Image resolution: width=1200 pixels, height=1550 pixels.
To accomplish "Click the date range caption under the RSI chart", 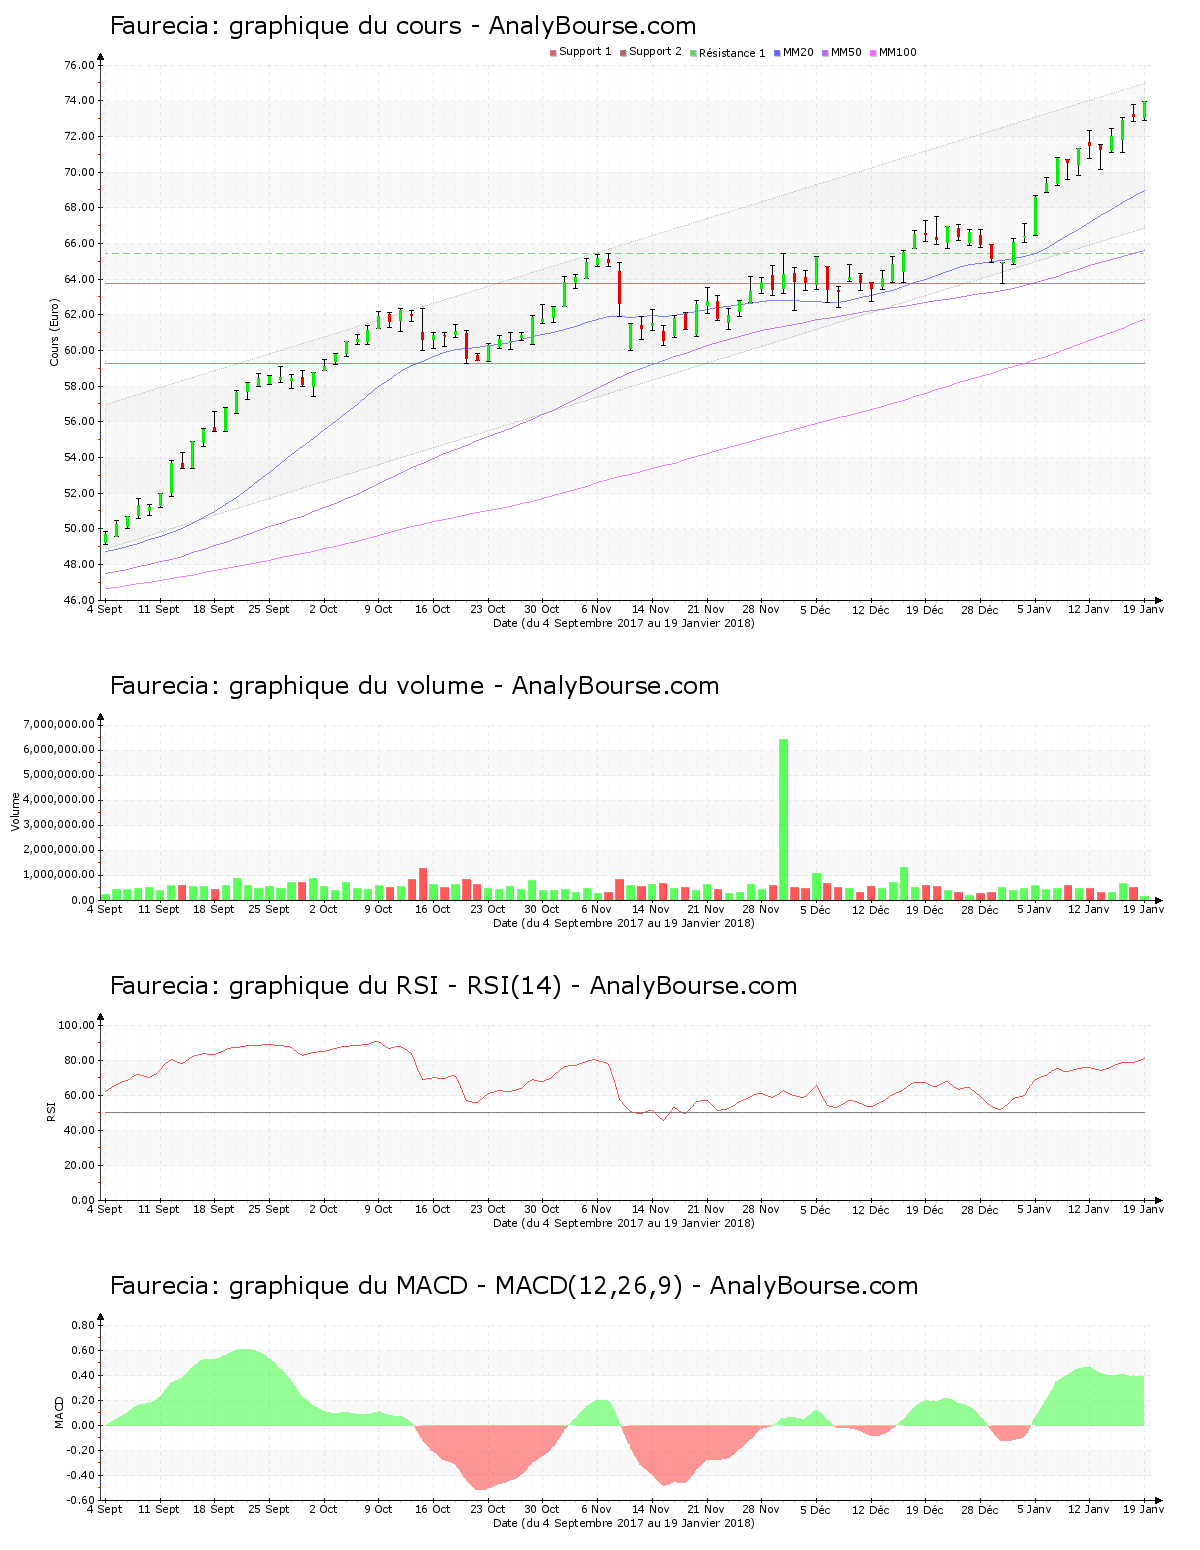I will (x=624, y=1223).
